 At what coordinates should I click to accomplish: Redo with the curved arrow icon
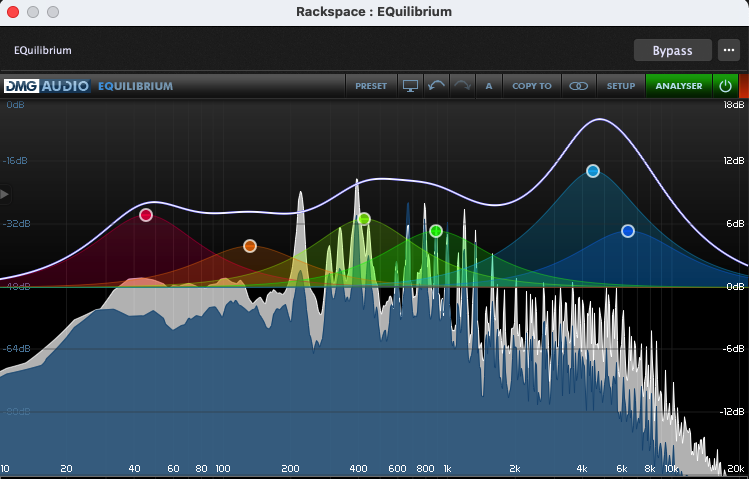tap(462, 86)
